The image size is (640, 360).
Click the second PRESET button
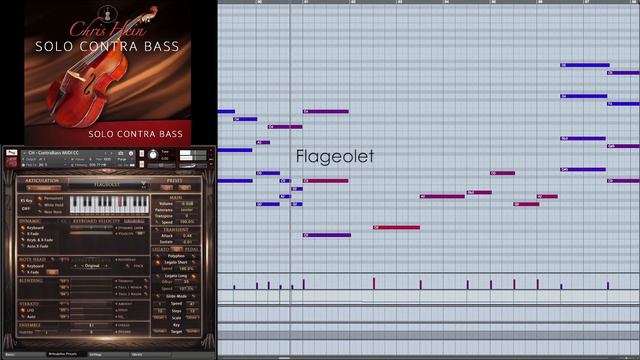[x=184, y=187]
